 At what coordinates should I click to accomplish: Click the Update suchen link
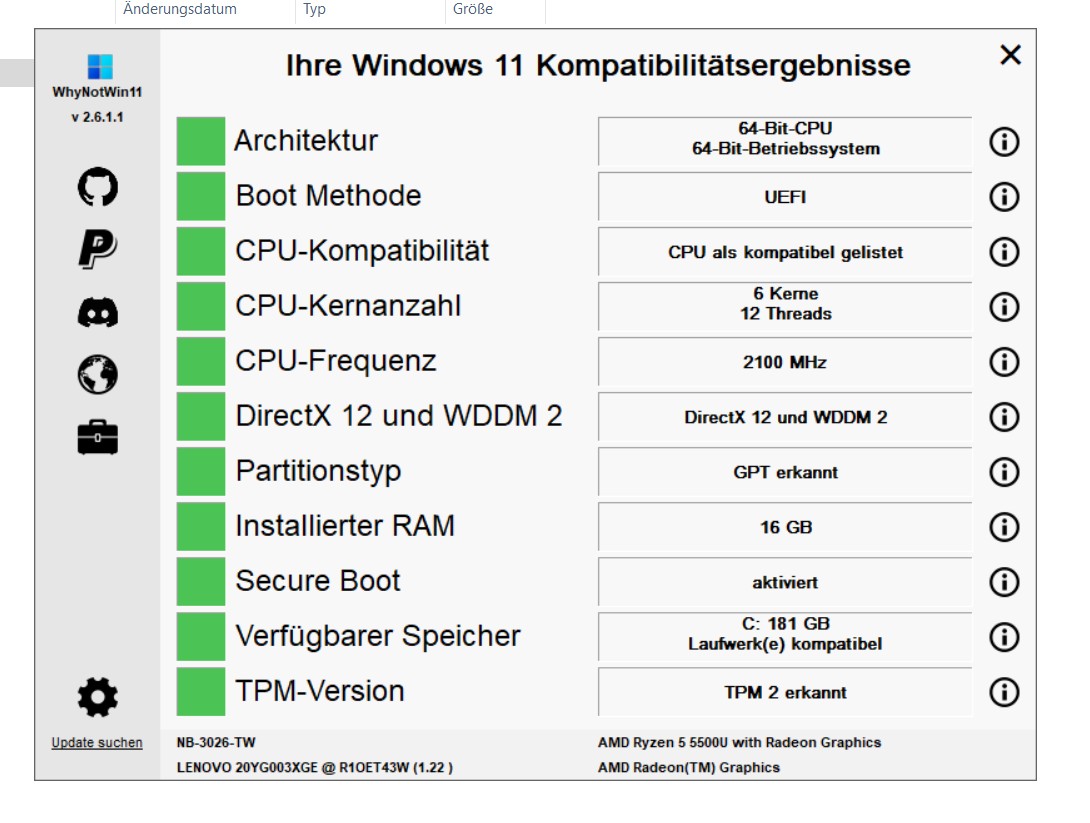(x=96, y=743)
